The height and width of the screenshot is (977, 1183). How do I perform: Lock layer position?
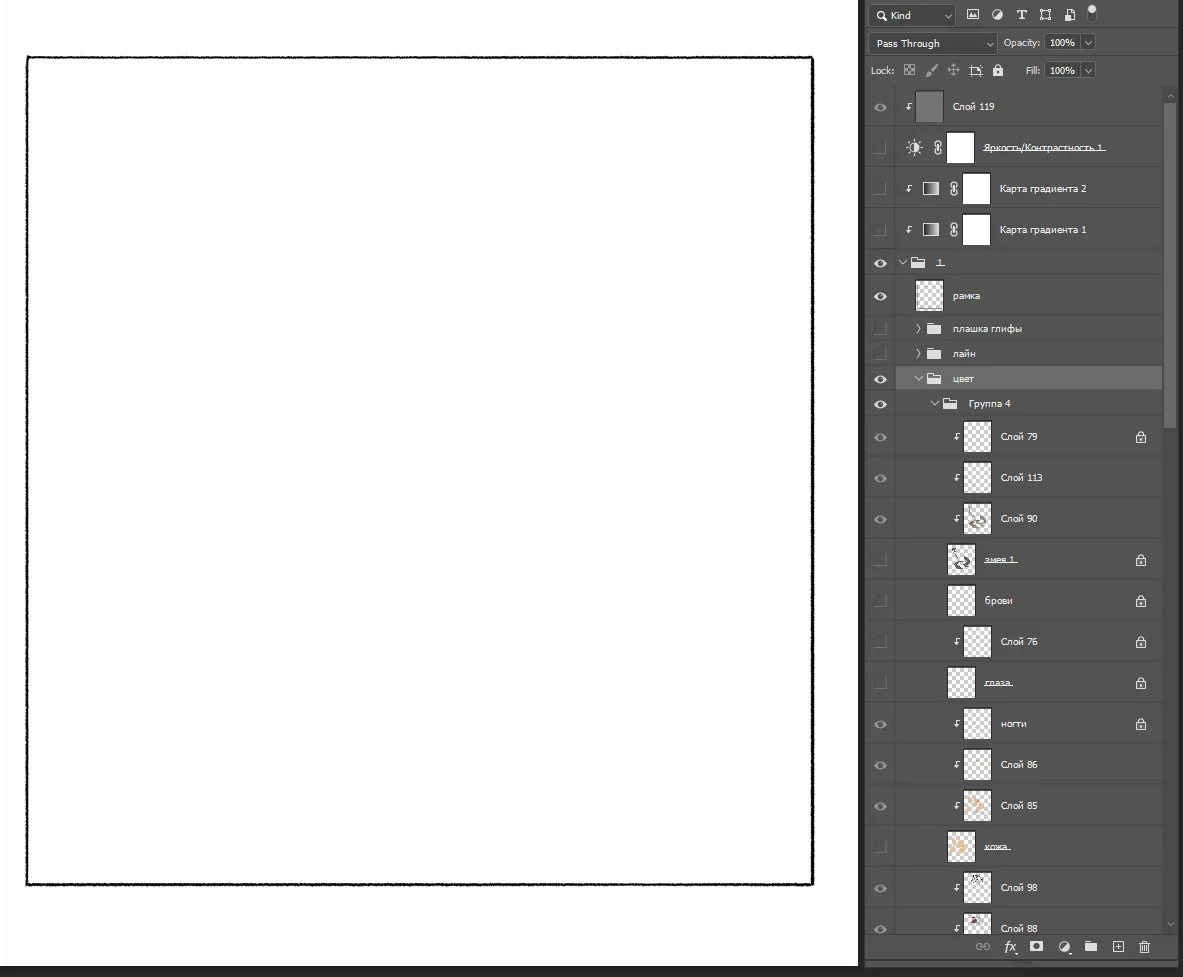coord(954,70)
